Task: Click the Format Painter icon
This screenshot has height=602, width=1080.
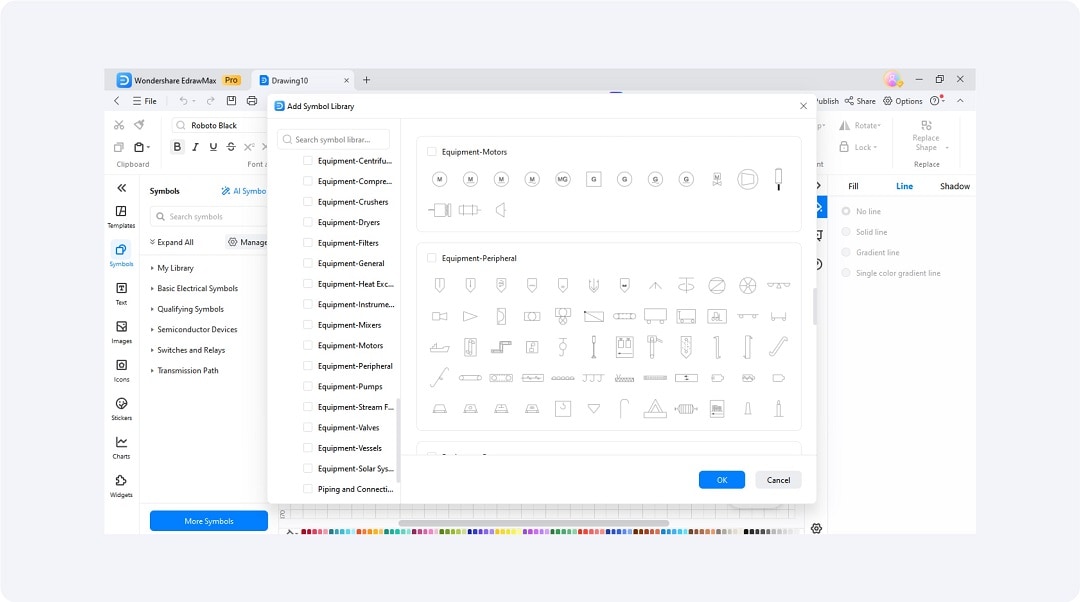Action: pos(140,125)
